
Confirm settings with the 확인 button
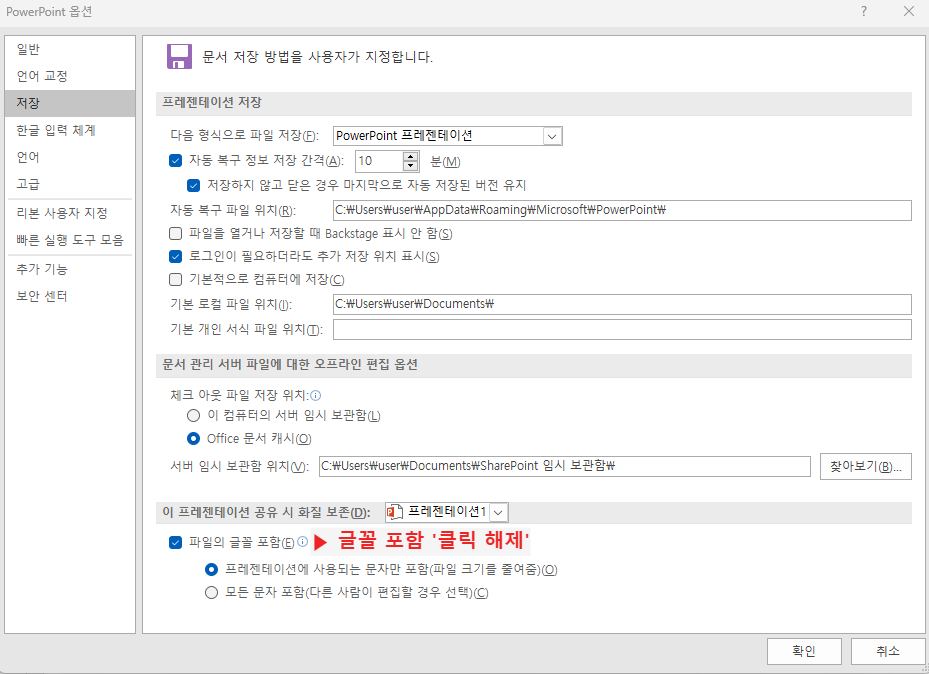click(803, 651)
